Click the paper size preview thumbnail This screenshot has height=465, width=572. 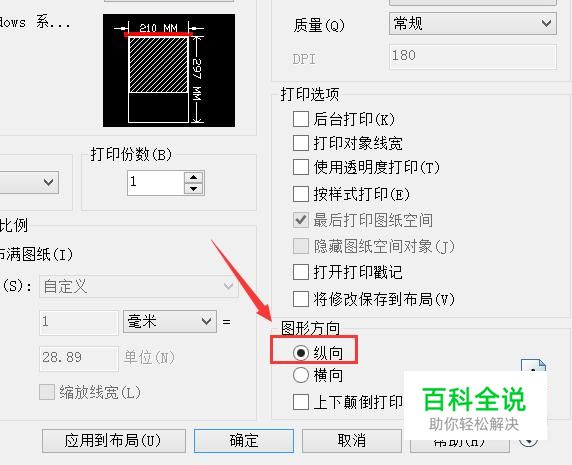tap(169, 70)
